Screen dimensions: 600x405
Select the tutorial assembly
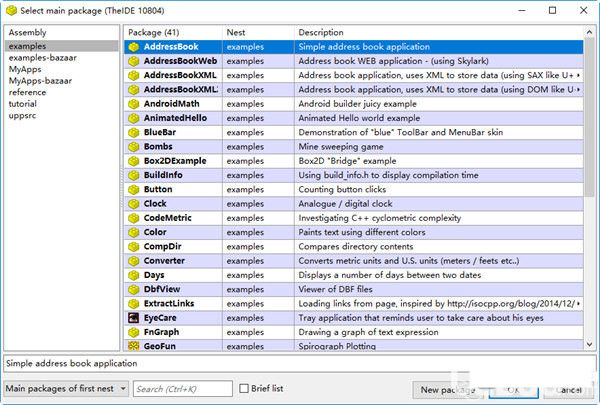(x=23, y=104)
